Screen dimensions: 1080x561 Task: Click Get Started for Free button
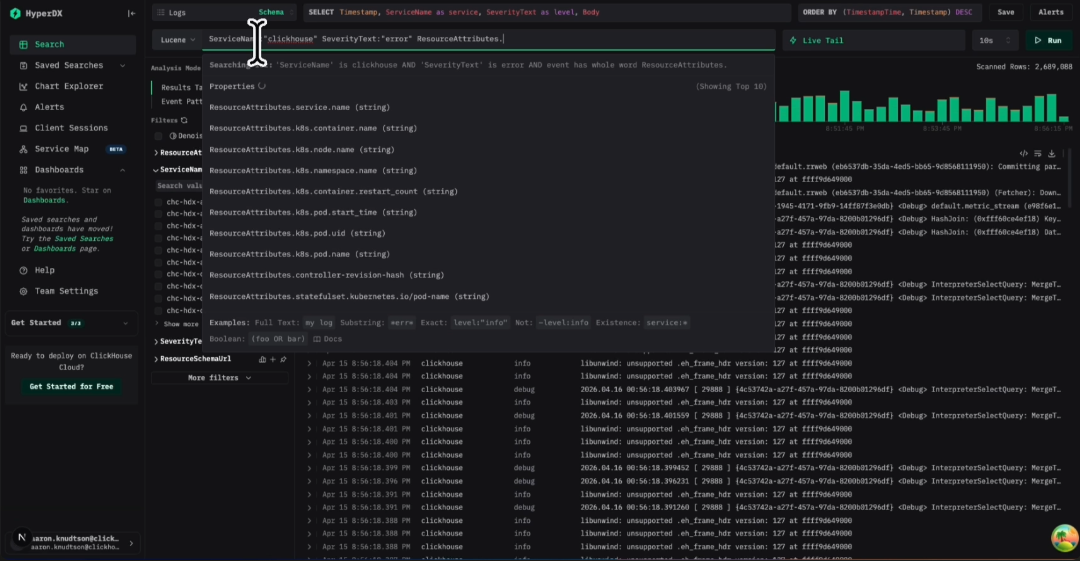(x=71, y=387)
